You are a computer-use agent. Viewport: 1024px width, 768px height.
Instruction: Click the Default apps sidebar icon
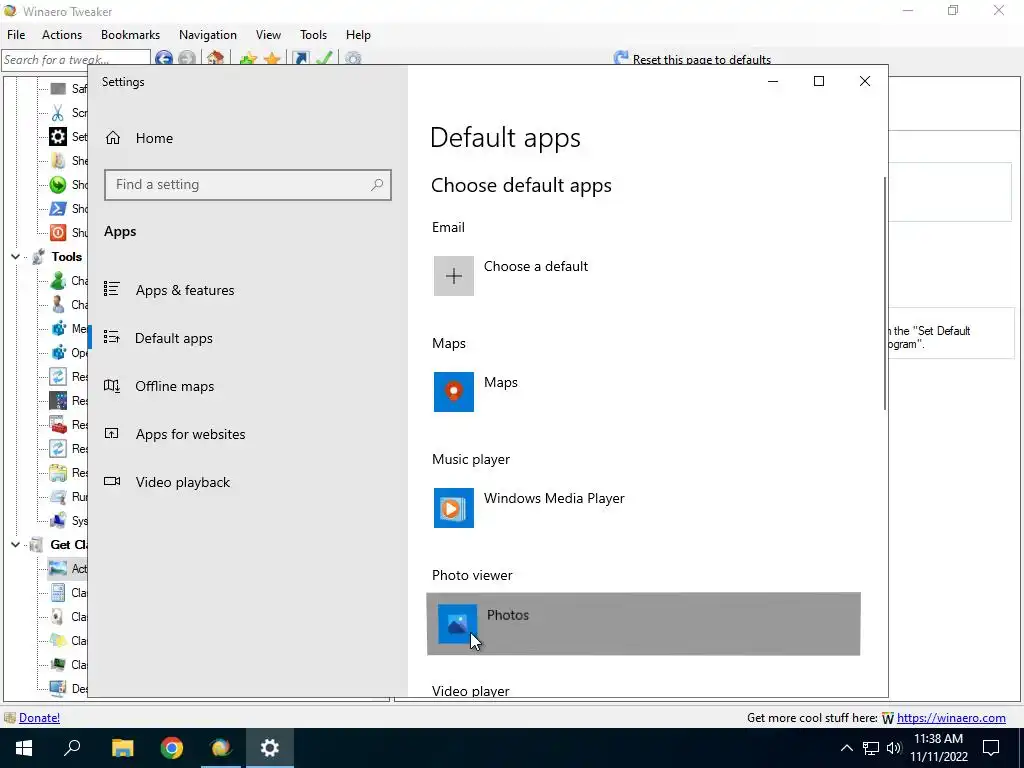tap(112, 337)
